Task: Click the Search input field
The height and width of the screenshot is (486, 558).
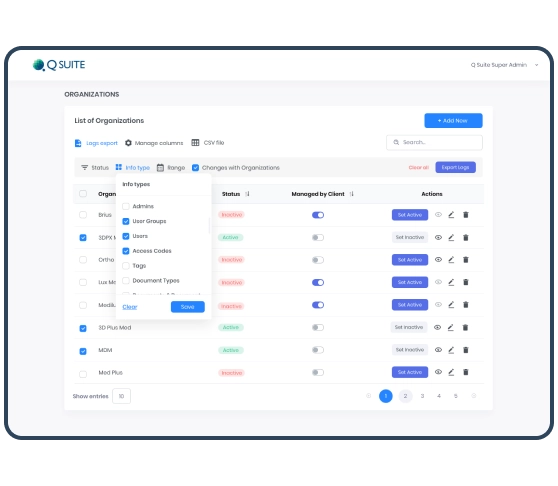Action: pyautogui.click(x=434, y=142)
